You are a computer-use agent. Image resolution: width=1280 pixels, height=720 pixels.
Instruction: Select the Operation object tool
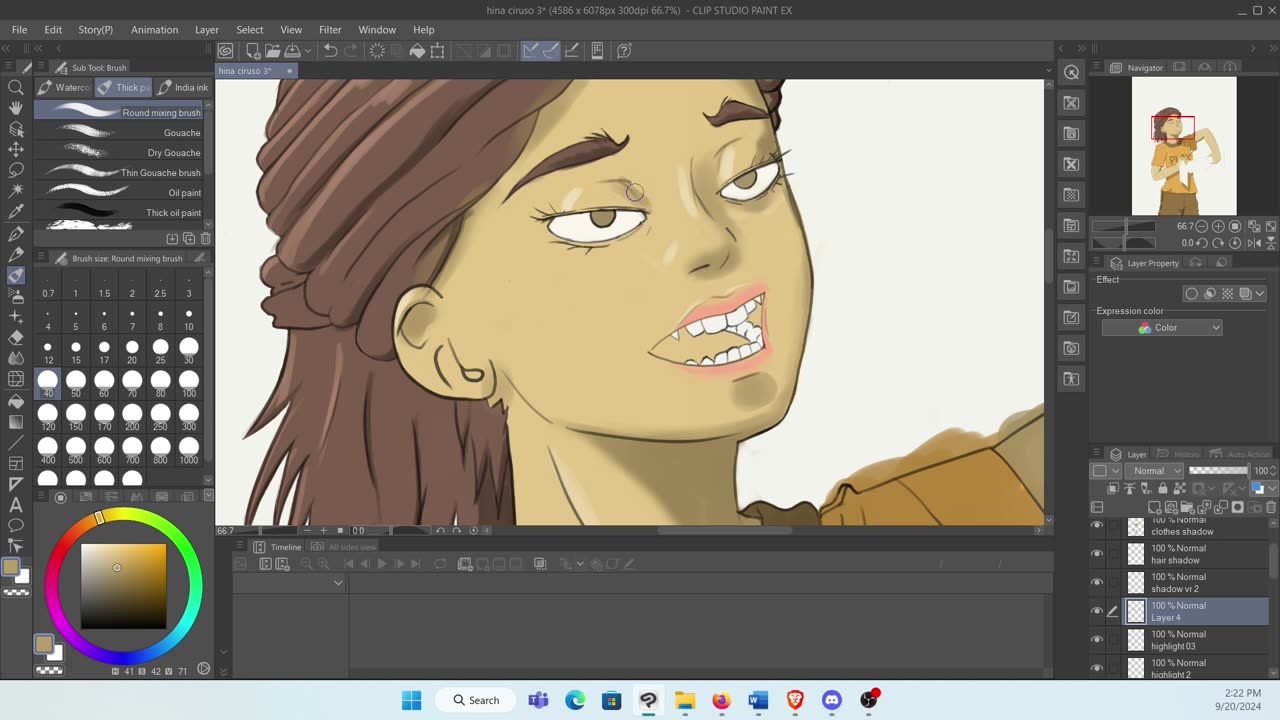click(x=16, y=129)
